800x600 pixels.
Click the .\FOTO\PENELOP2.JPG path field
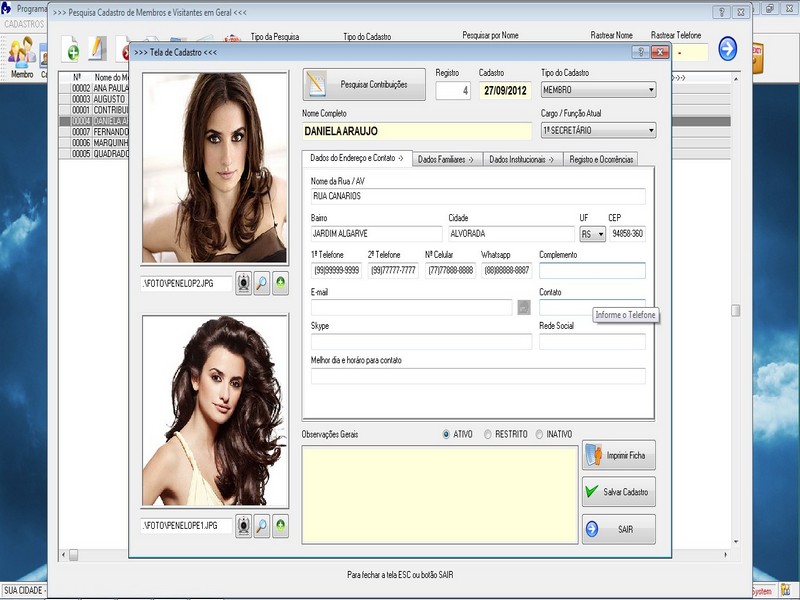tap(186, 284)
